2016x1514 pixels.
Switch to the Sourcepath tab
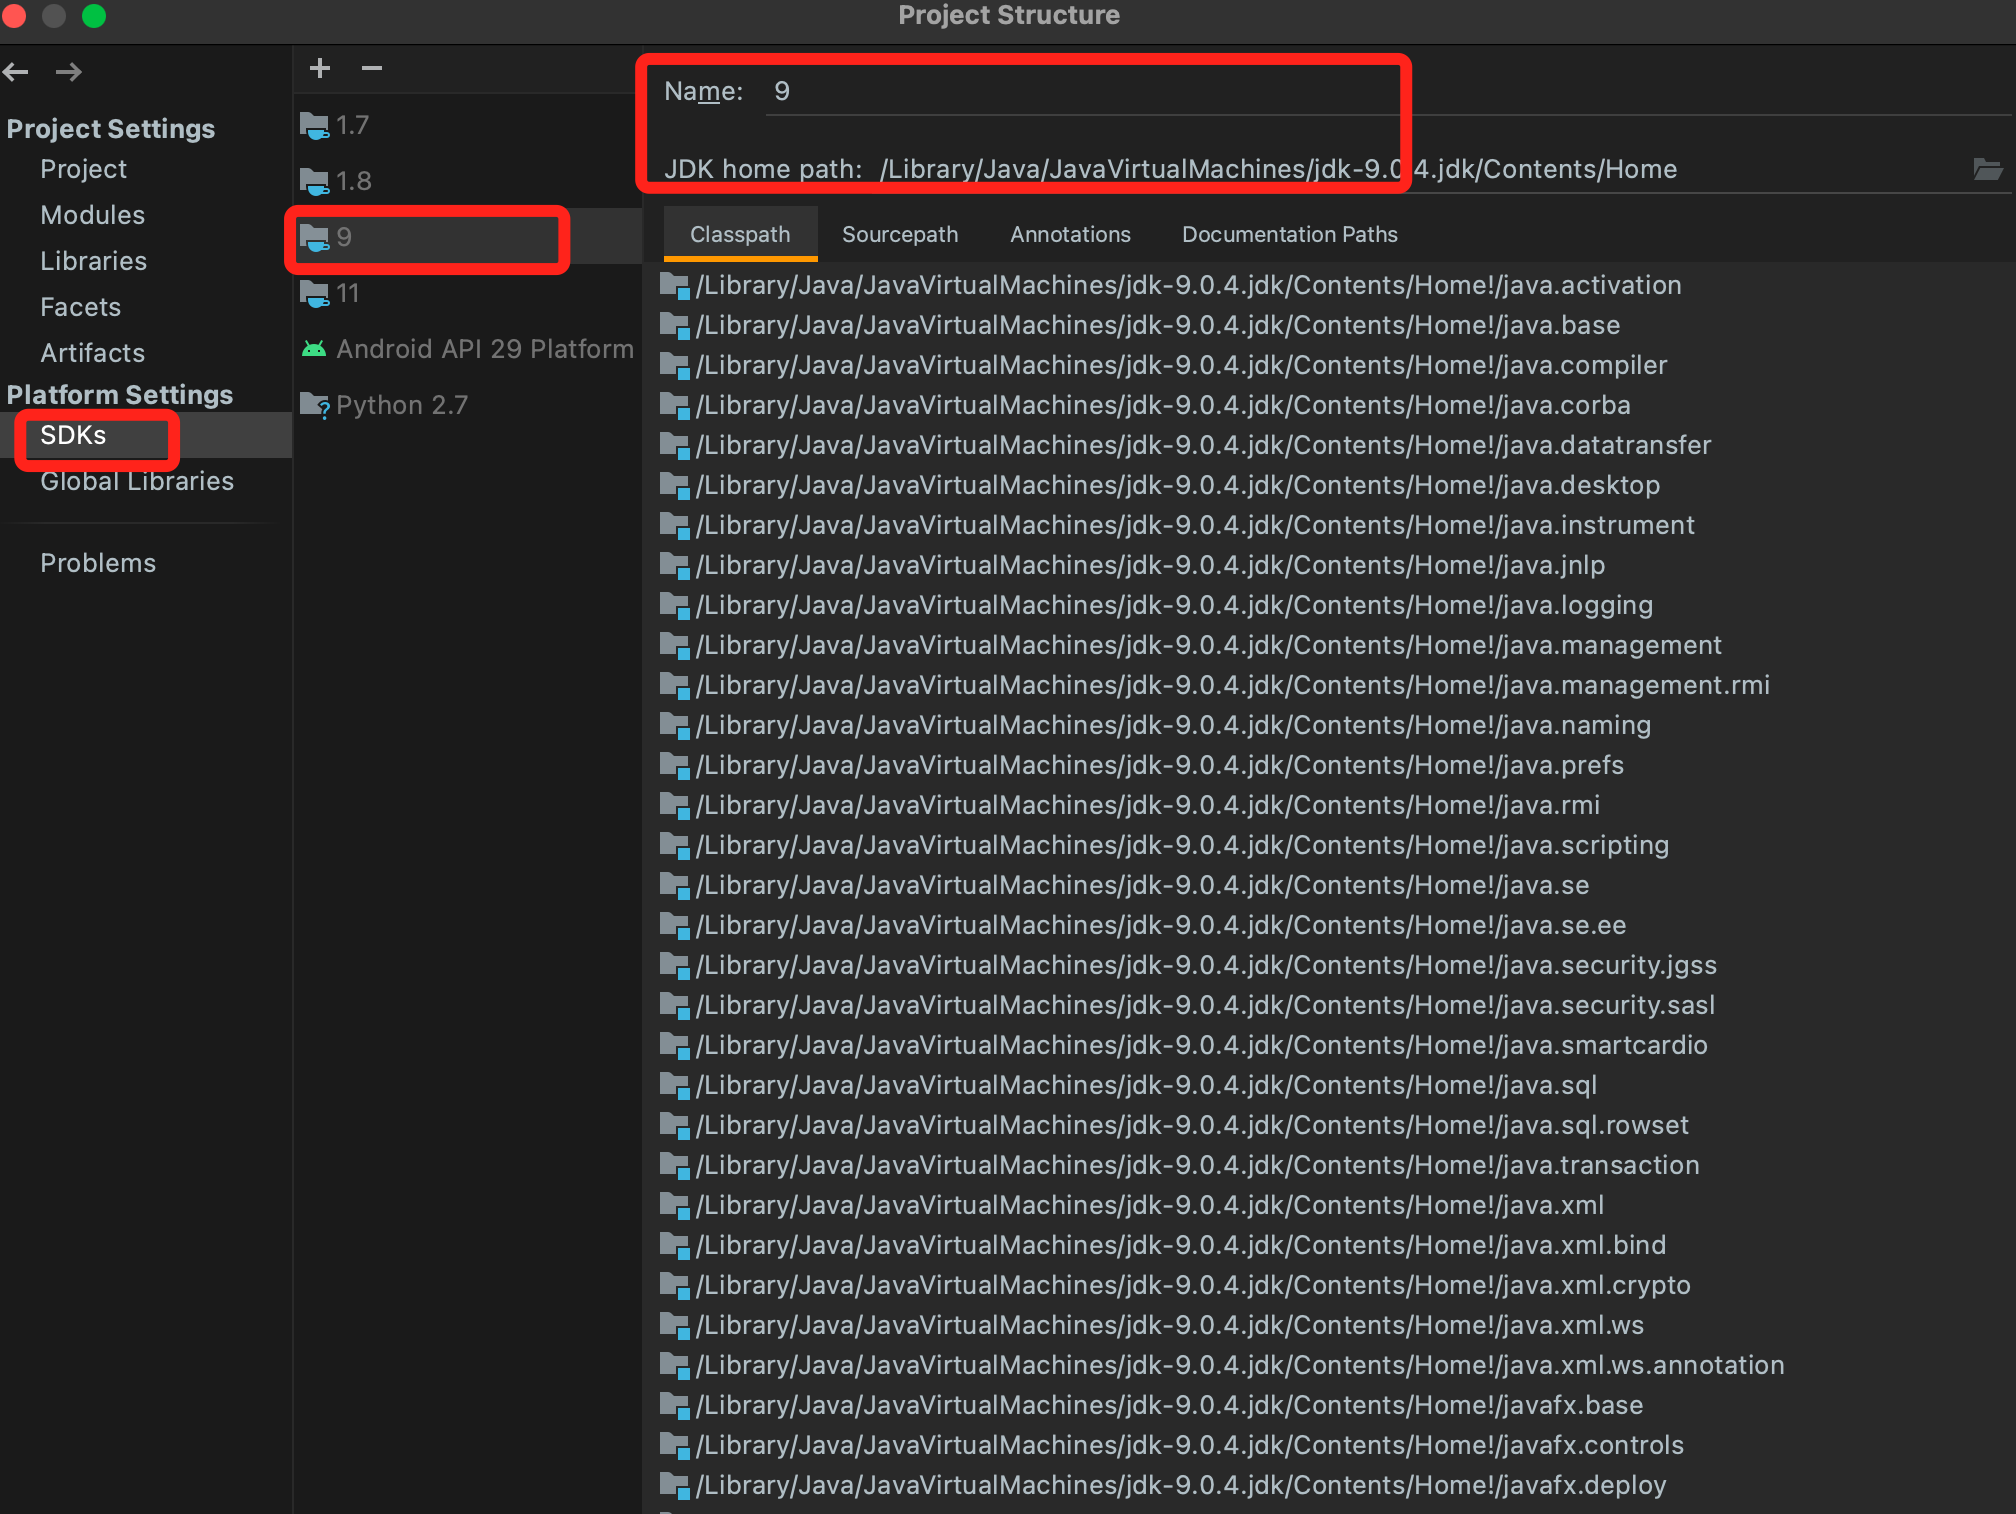coord(899,234)
